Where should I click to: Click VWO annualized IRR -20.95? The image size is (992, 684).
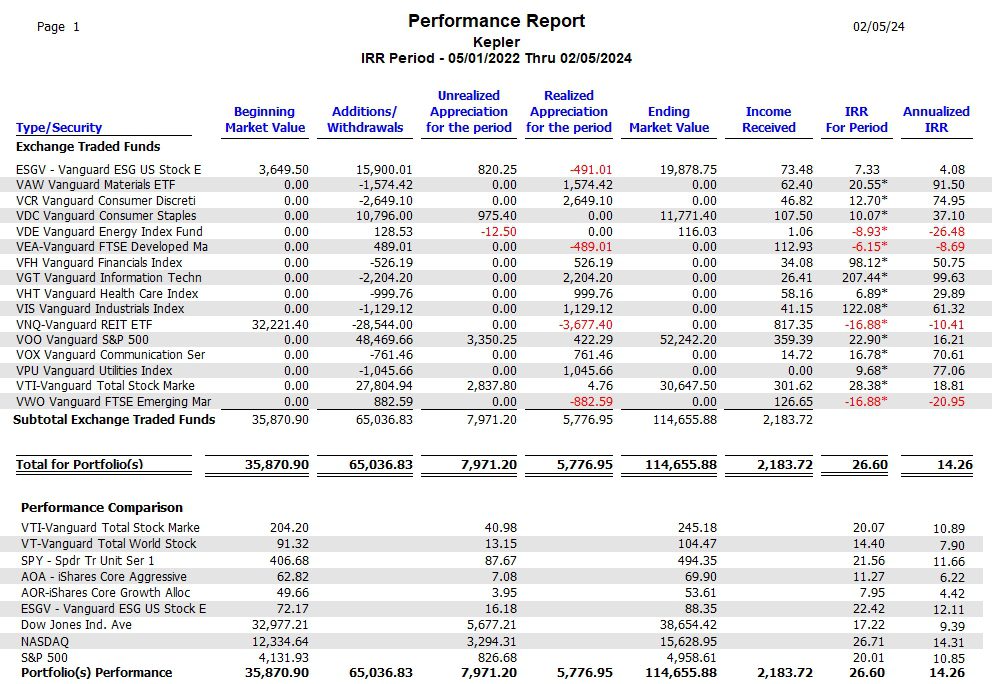click(x=946, y=402)
